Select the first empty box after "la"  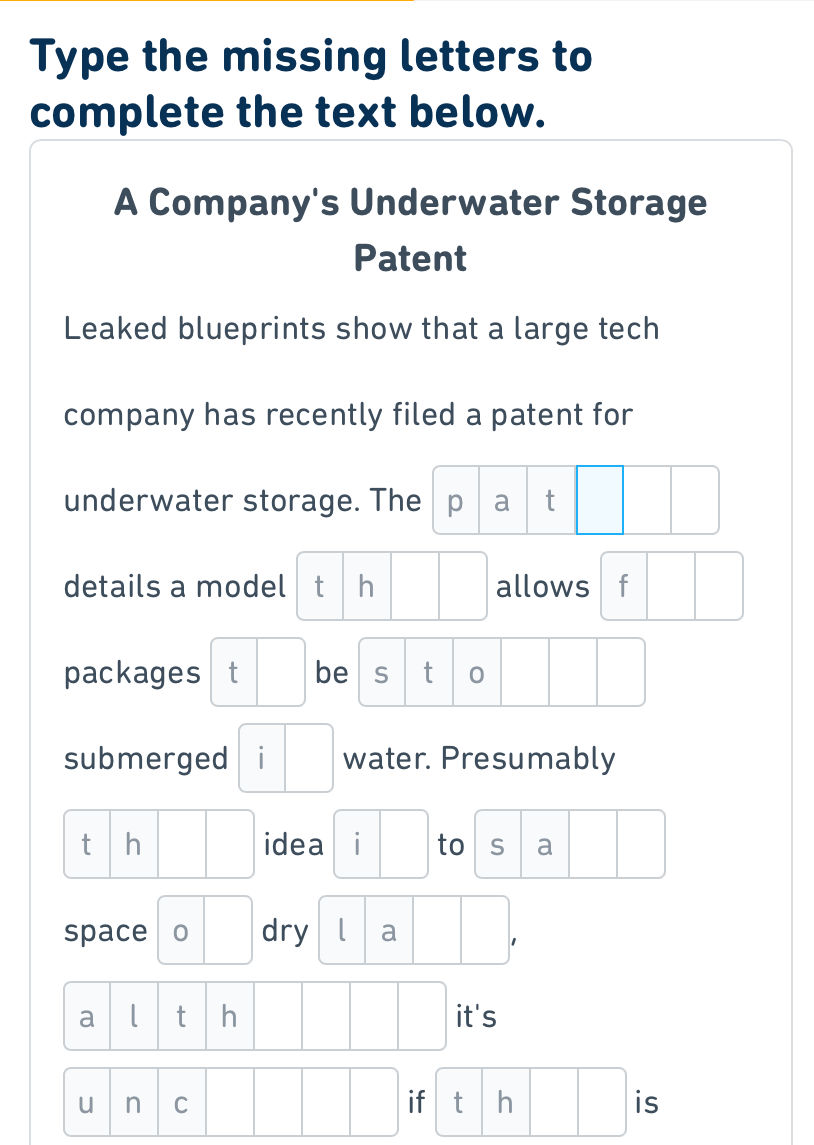tap(437, 930)
